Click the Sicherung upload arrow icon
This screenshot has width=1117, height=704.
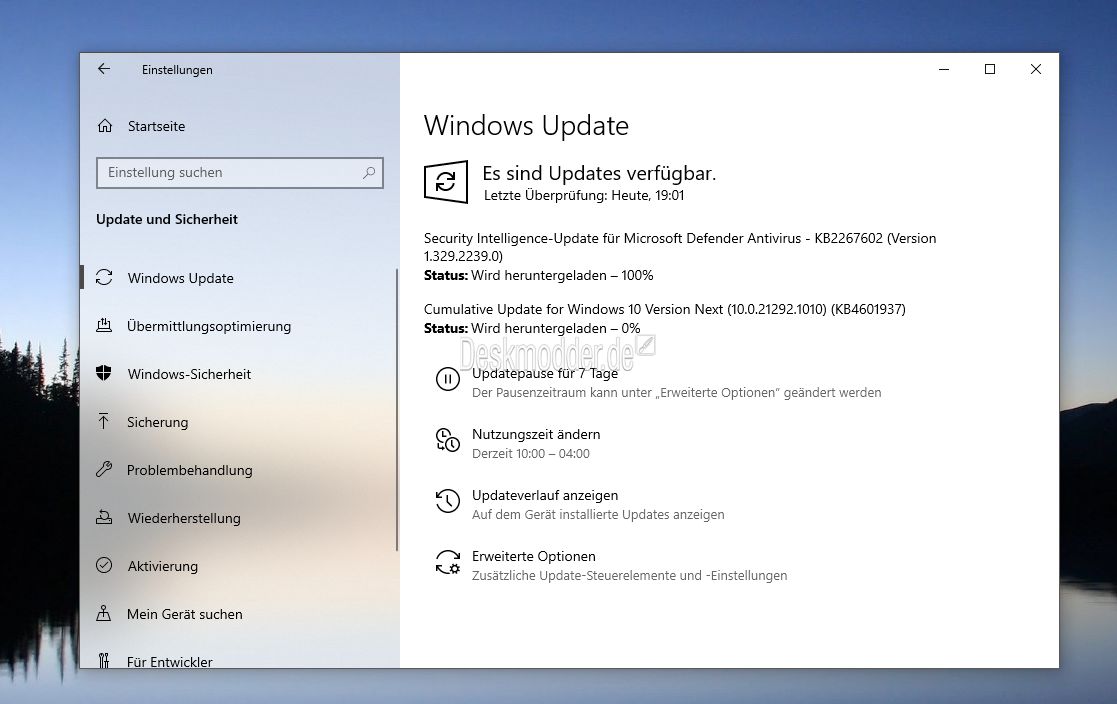[x=104, y=421]
